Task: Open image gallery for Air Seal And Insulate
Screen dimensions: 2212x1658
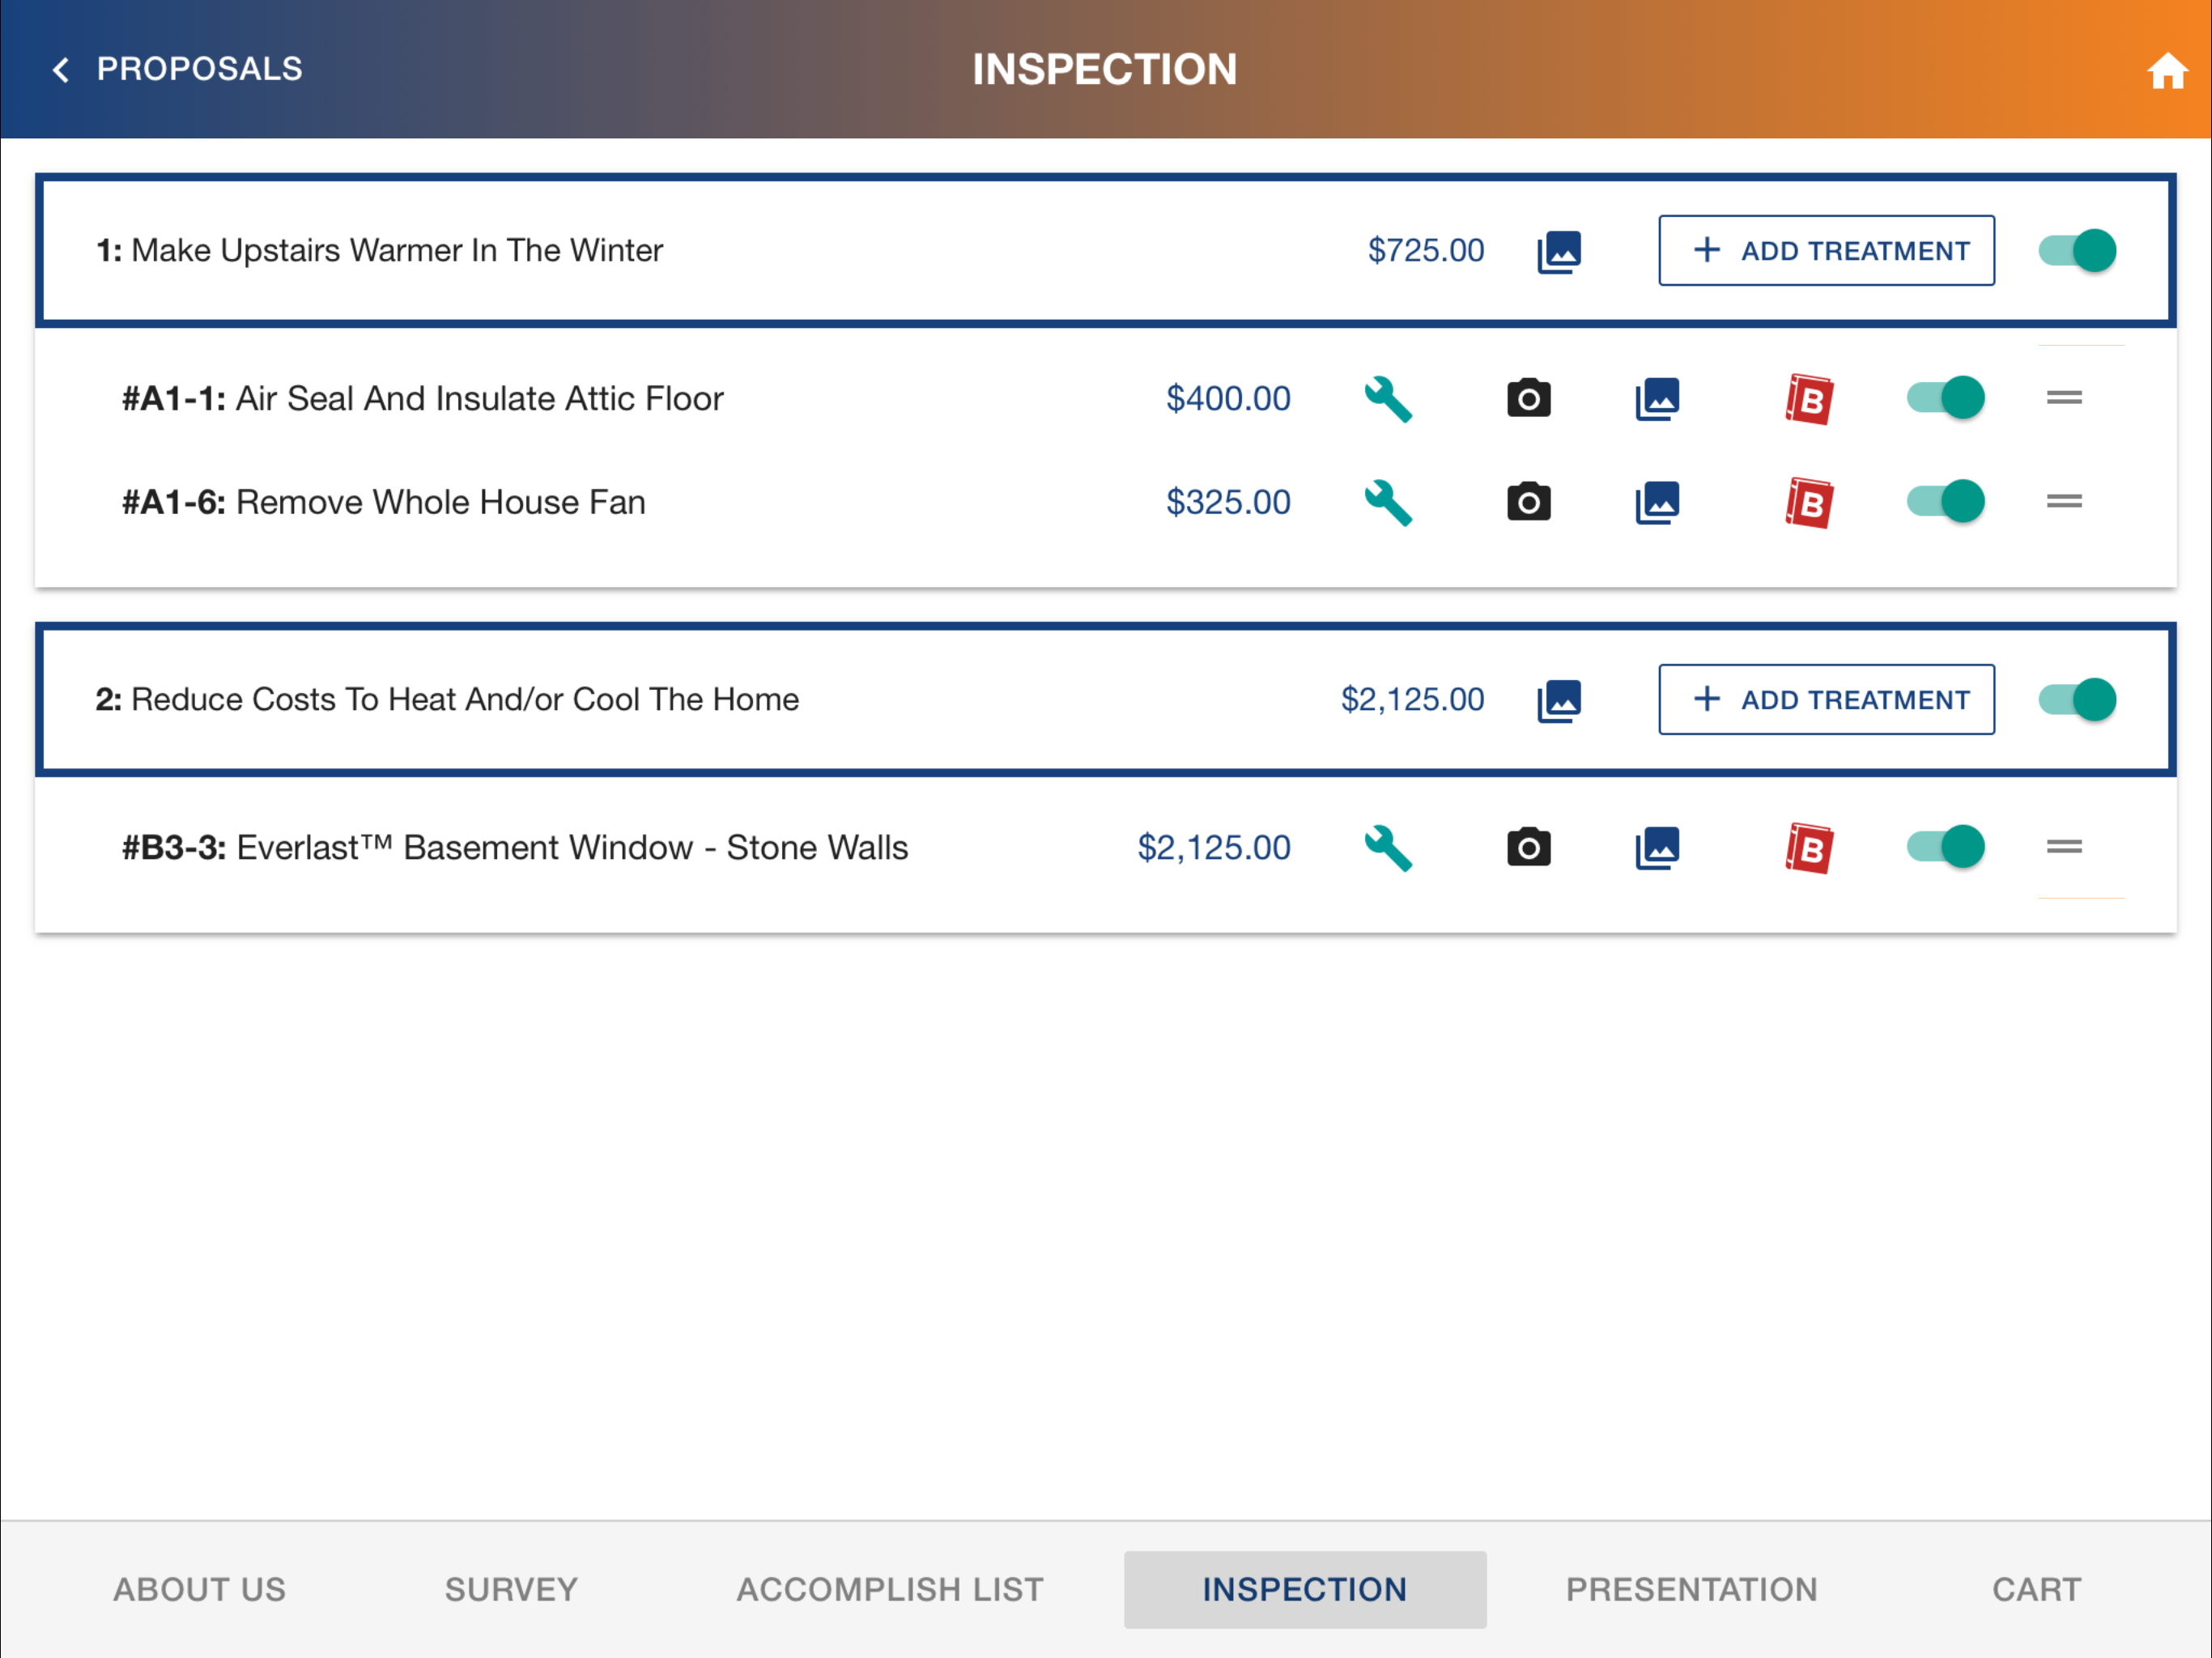Action: 1657,399
